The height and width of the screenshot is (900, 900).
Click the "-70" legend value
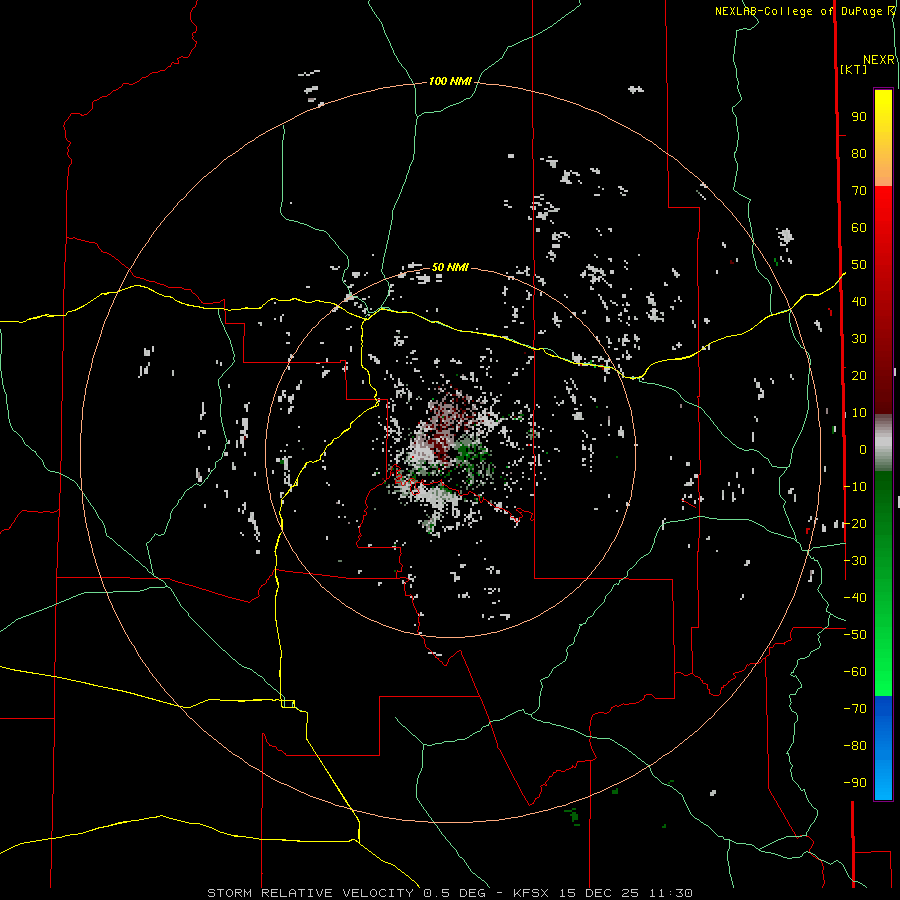(855, 709)
